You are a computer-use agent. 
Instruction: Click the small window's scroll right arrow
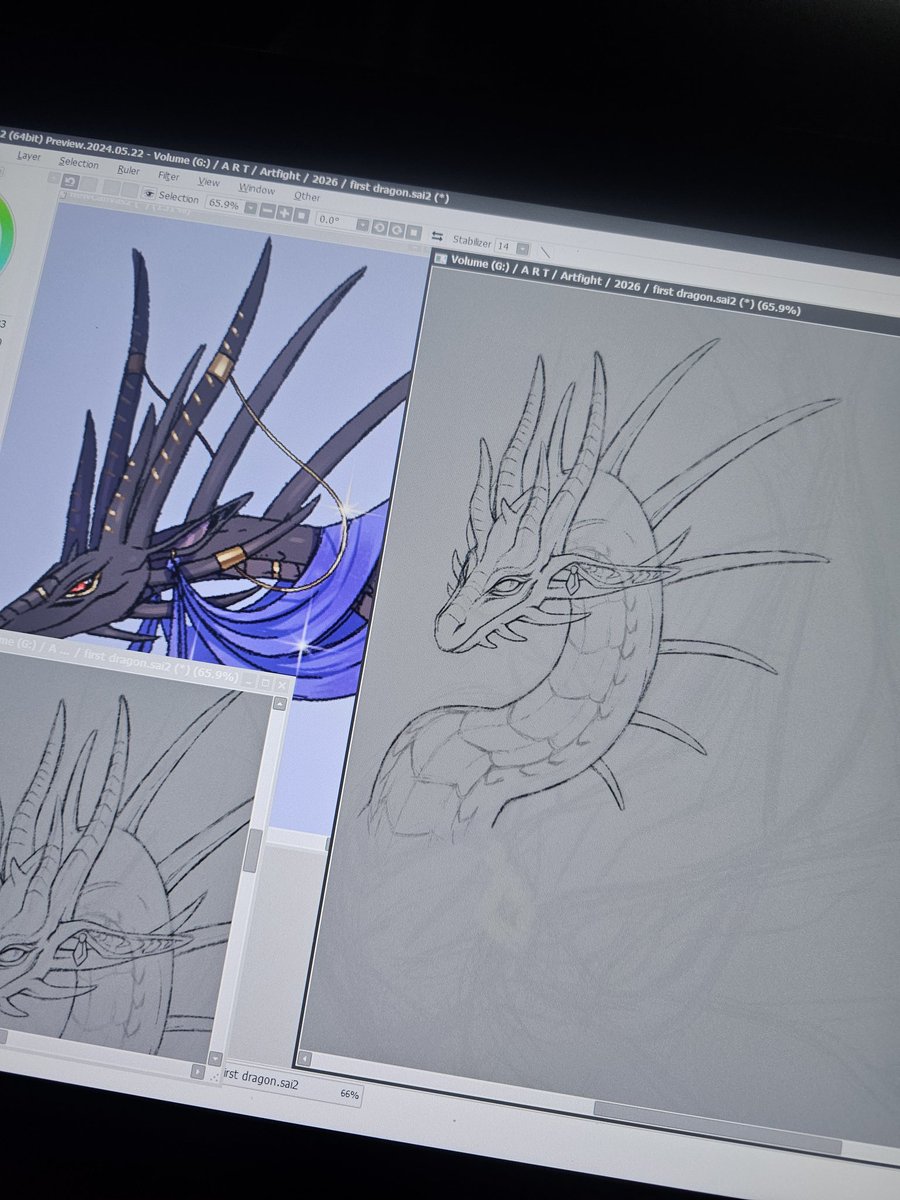tap(198, 1072)
